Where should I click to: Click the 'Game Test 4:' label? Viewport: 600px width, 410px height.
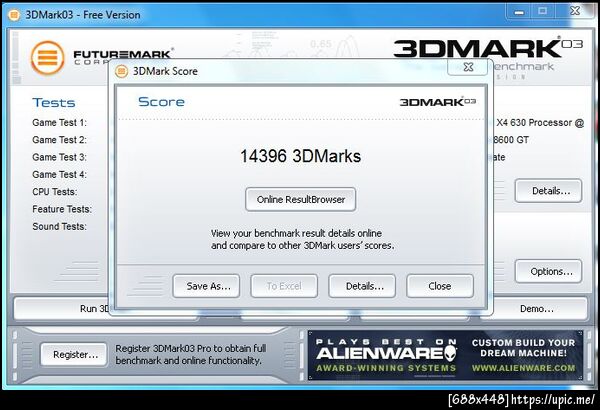coord(59,175)
